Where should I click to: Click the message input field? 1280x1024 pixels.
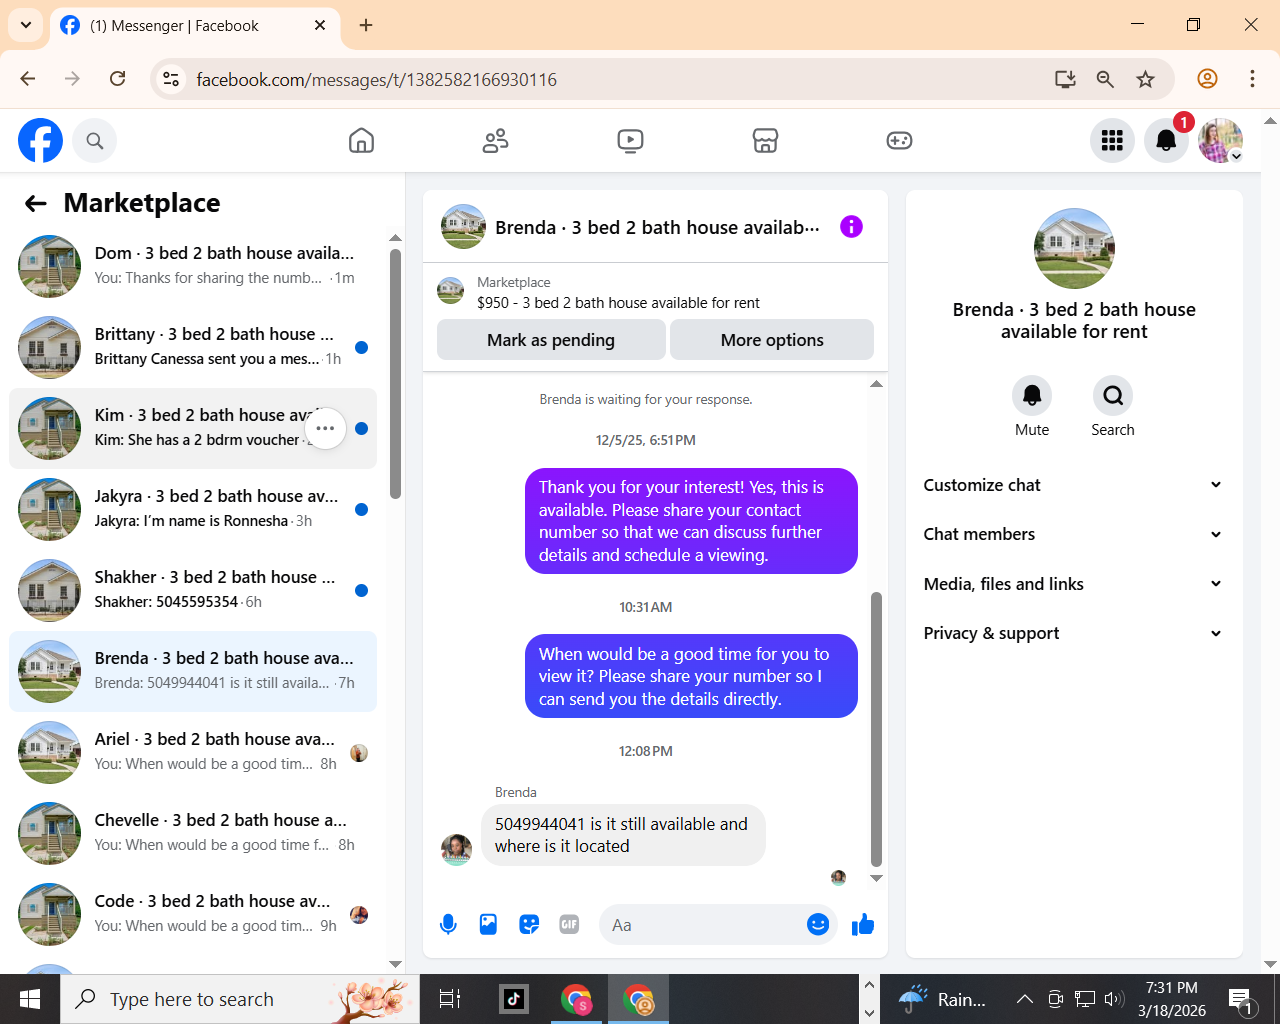pyautogui.click(x=705, y=925)
